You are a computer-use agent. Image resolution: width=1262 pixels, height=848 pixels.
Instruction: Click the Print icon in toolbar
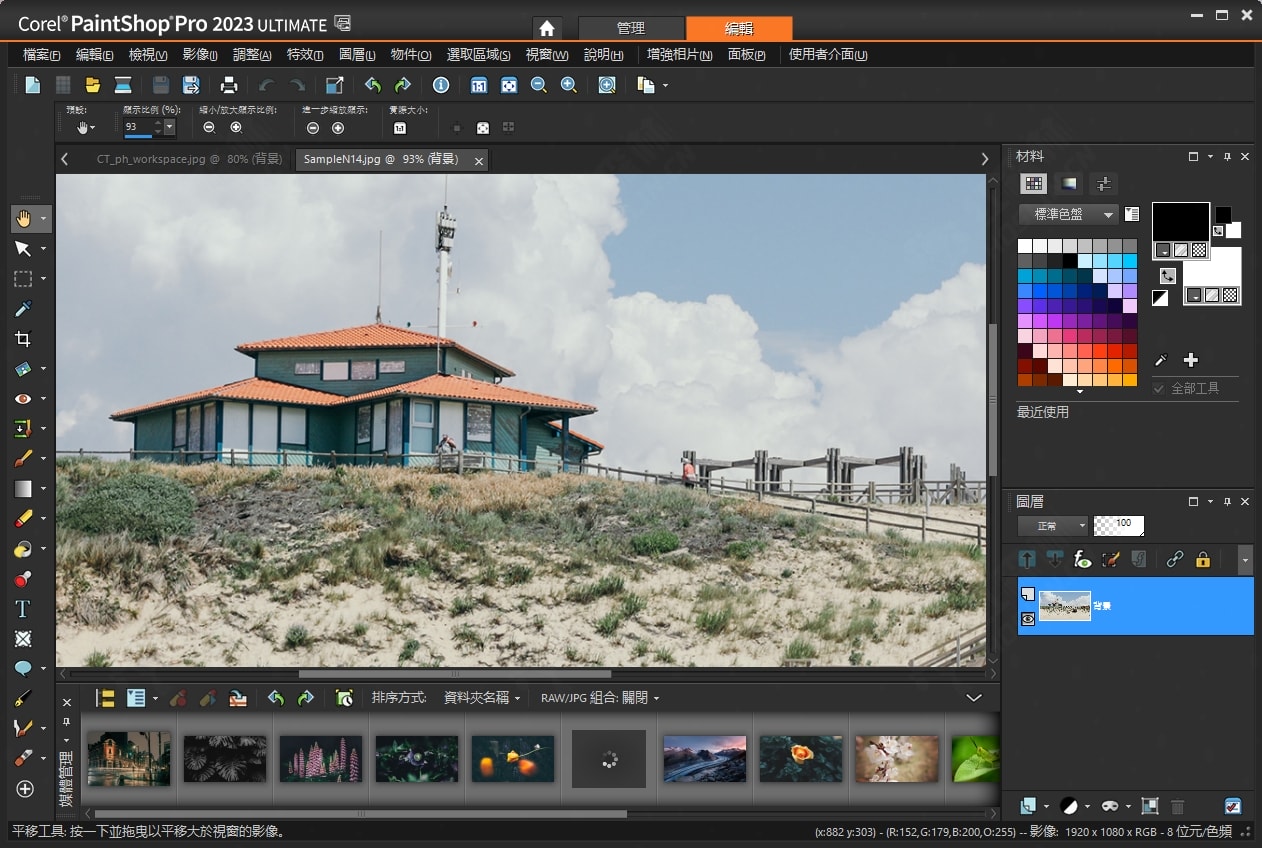tap(229, 86)
